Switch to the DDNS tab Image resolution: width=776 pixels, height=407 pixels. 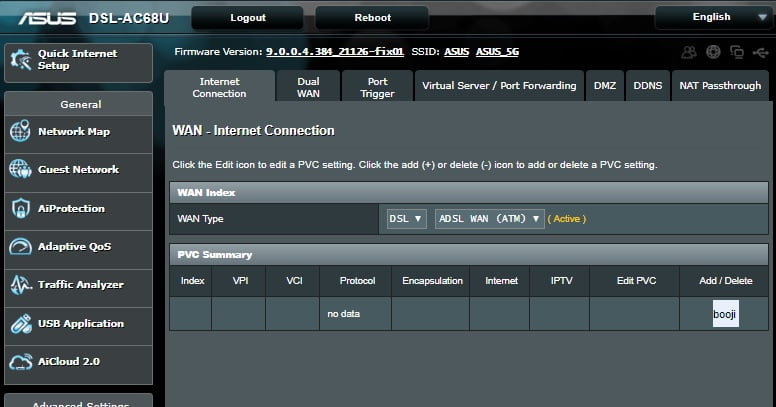(x=647, y=86)
